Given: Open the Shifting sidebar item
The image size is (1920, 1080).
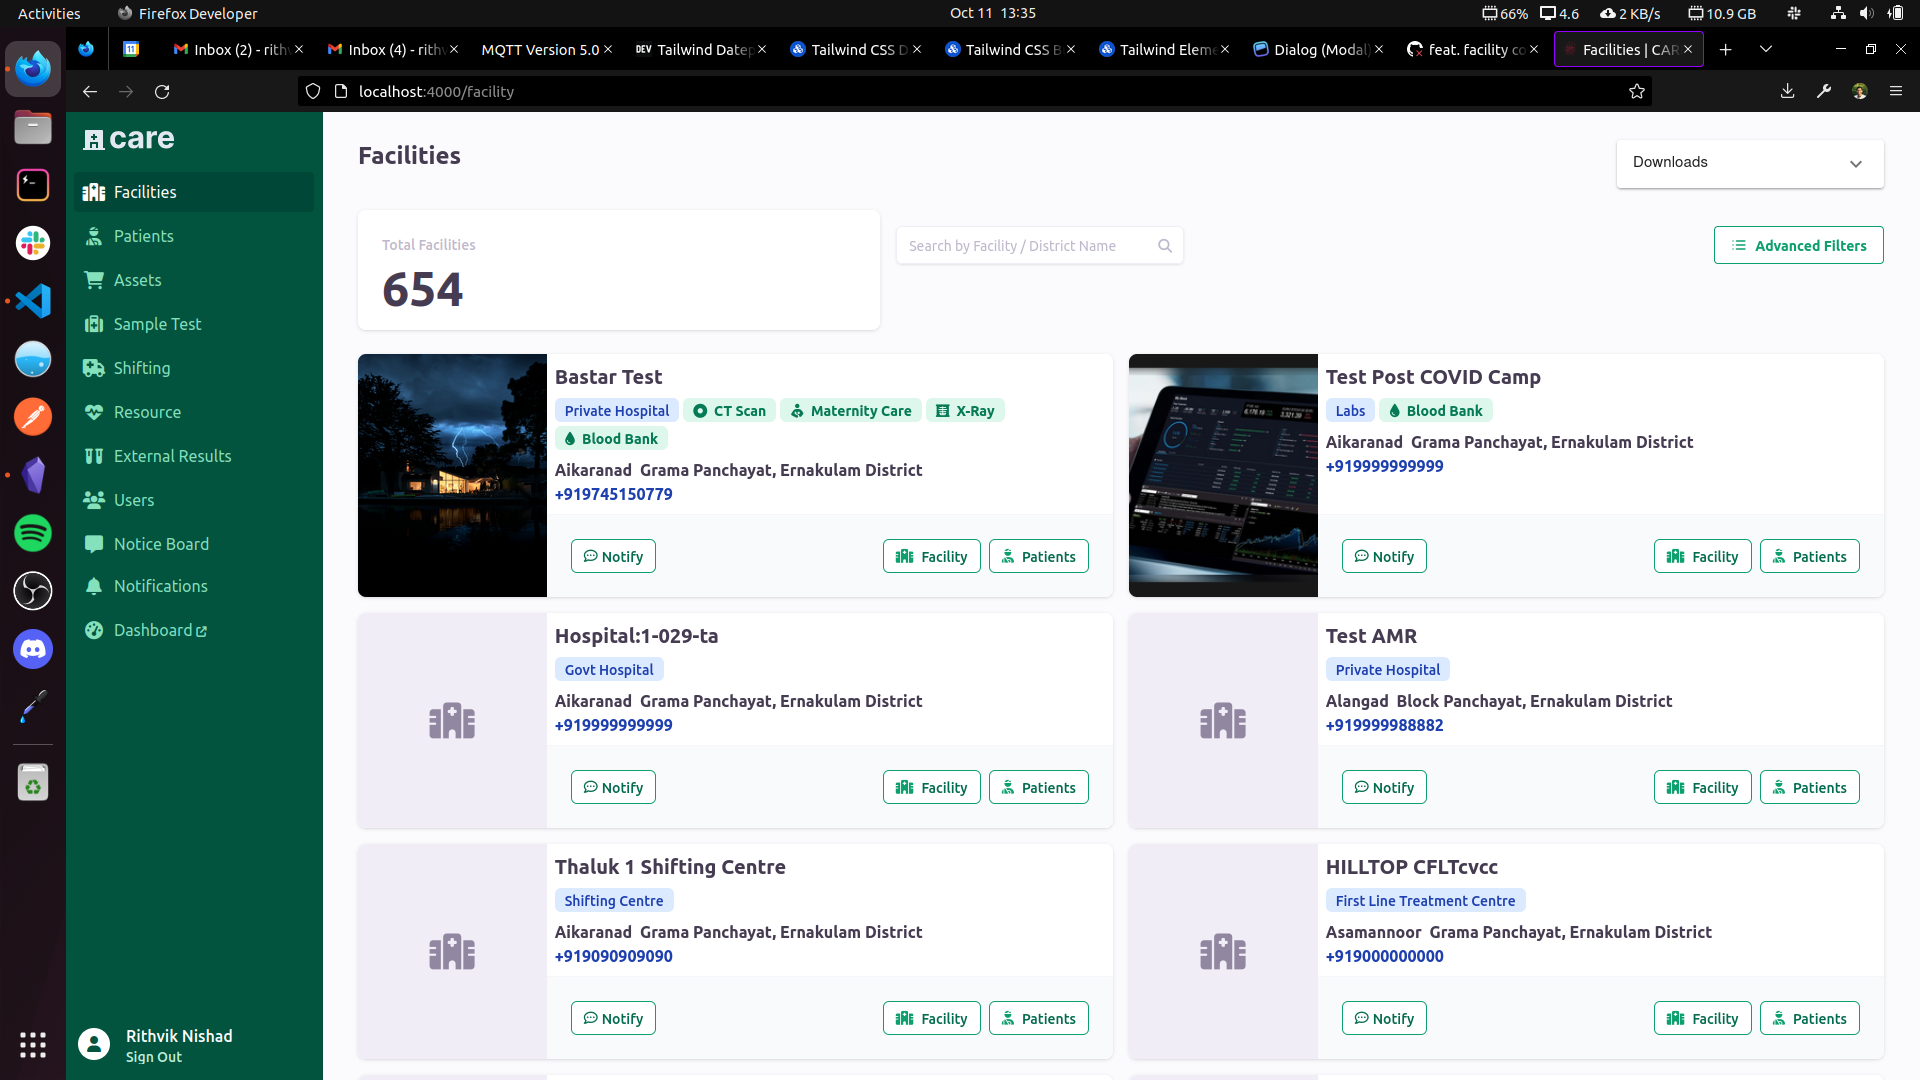Looking at the screenshot, I should [x=141, y=368].
